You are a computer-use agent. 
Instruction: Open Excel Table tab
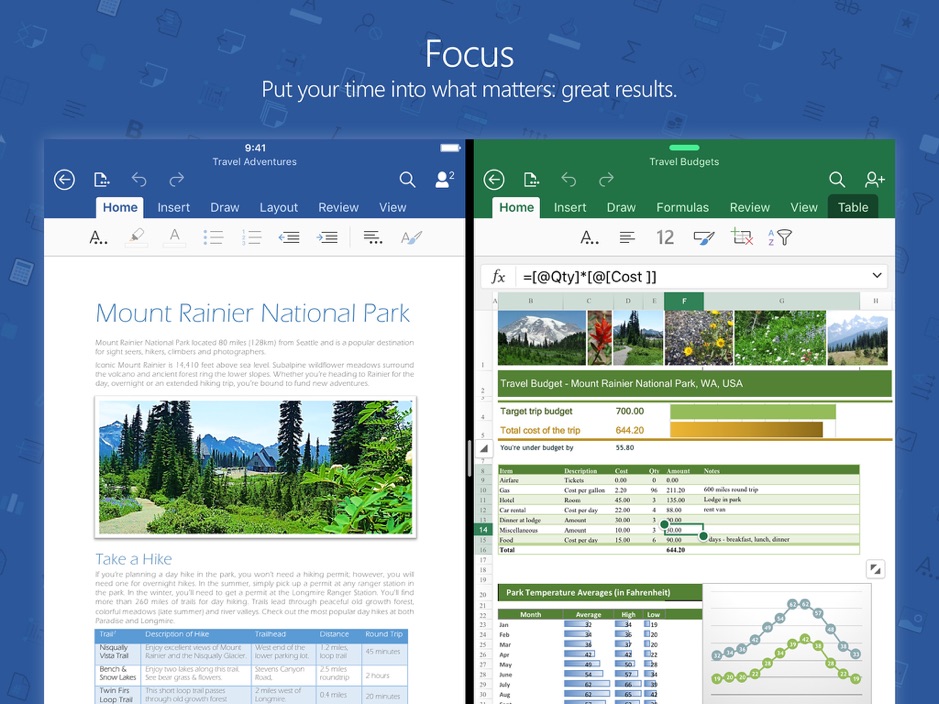coord(853,207)
